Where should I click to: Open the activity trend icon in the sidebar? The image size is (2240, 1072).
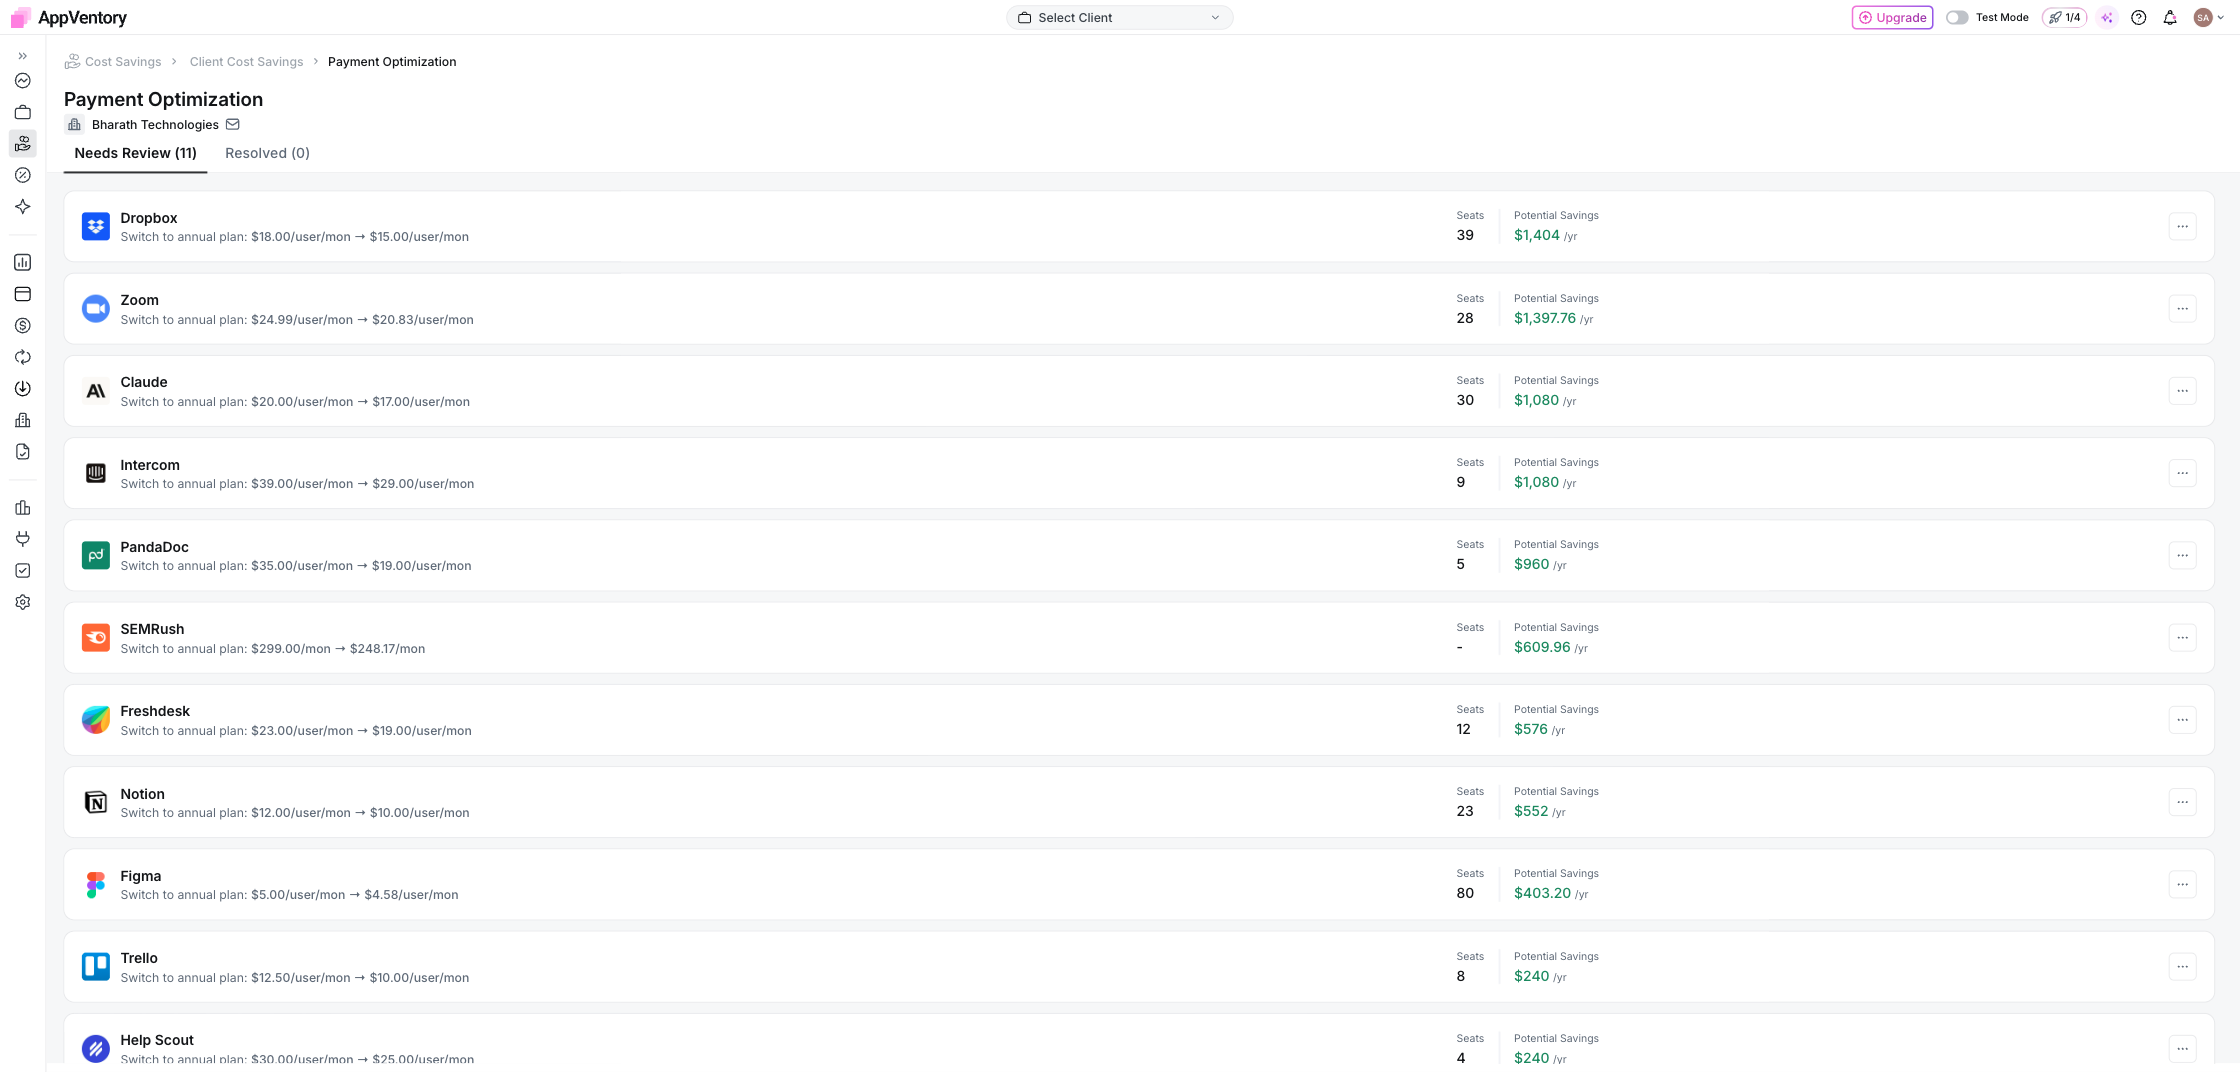click(x=22, y=81)
